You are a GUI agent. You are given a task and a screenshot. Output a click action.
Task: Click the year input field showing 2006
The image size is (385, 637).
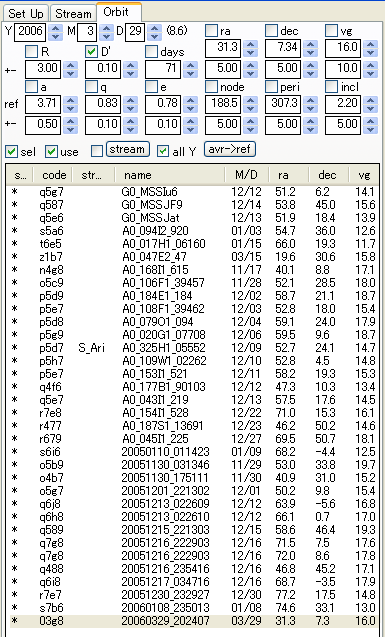click(x=30, y=32)
